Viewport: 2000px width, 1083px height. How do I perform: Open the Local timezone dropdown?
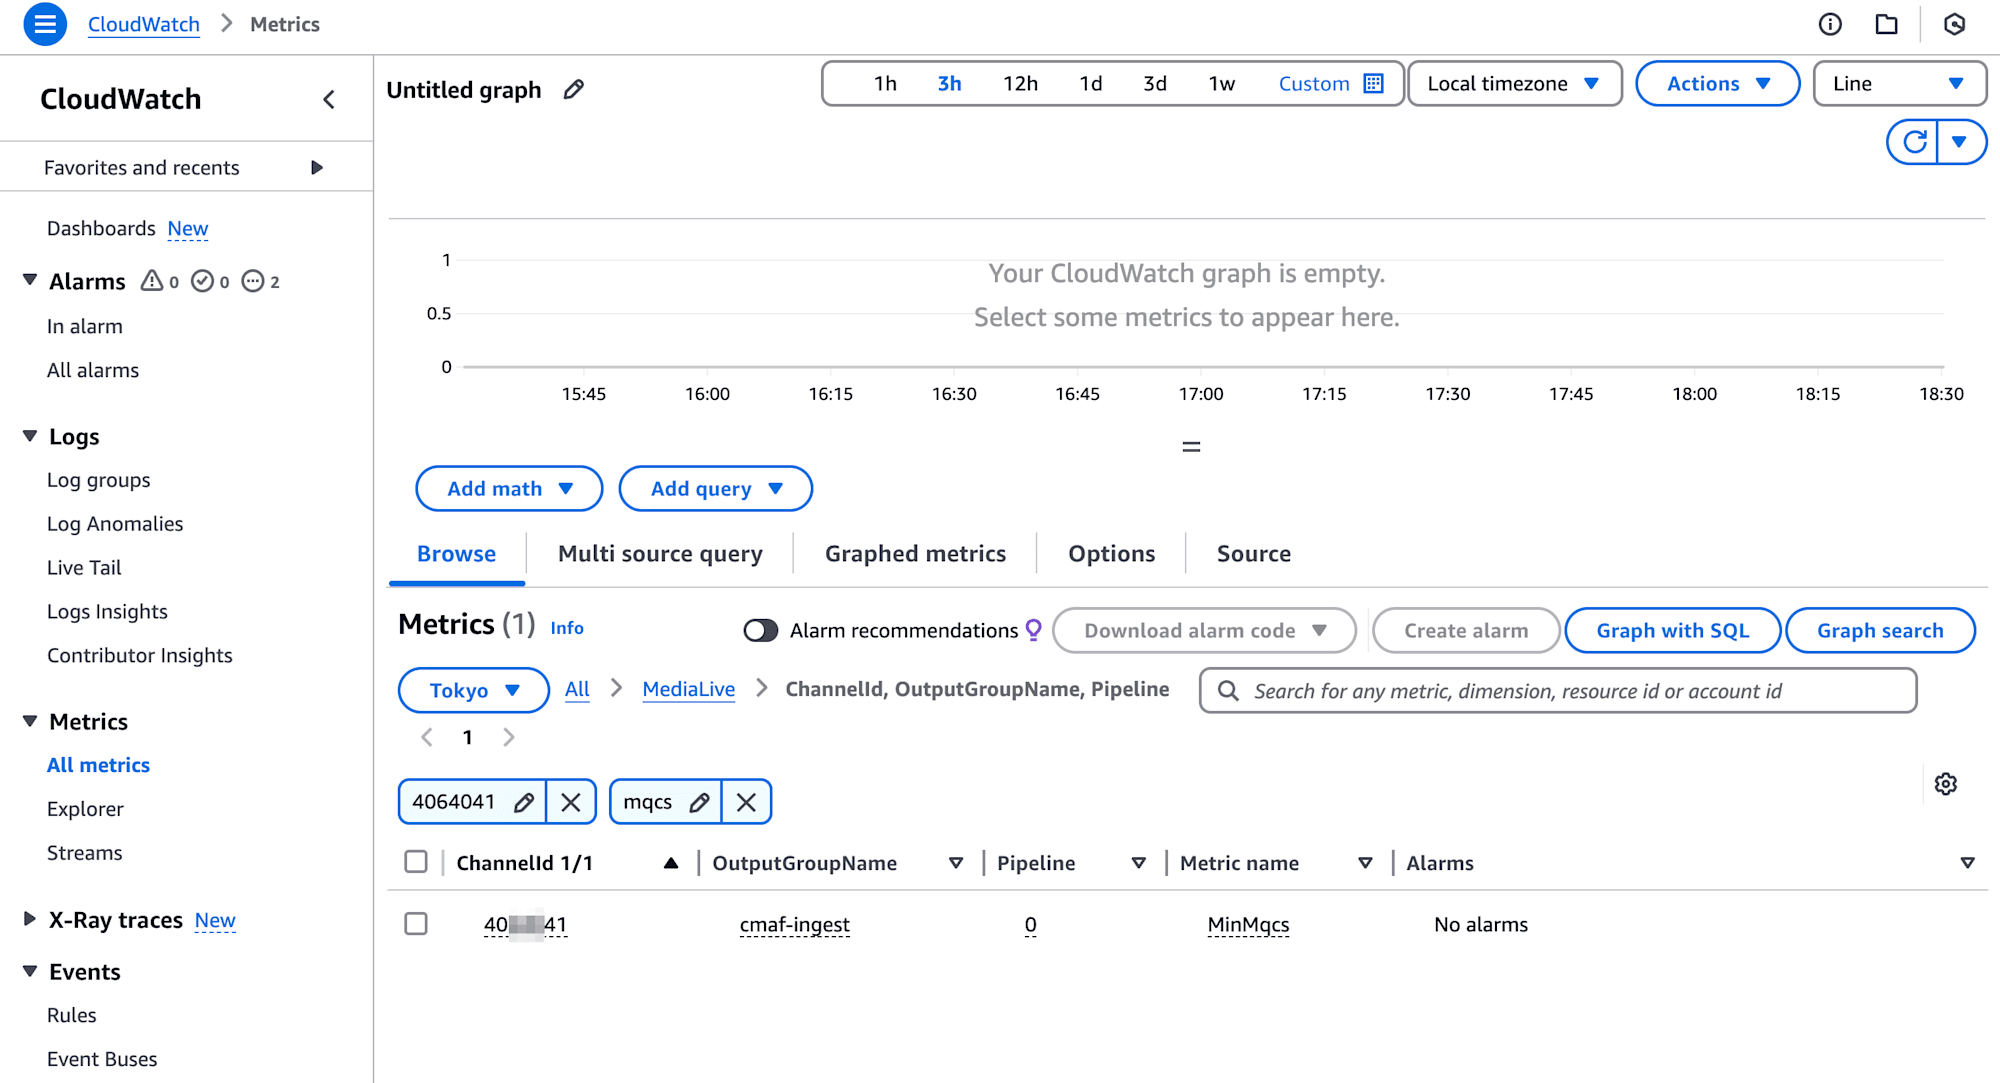click(x=1514, y=84)
